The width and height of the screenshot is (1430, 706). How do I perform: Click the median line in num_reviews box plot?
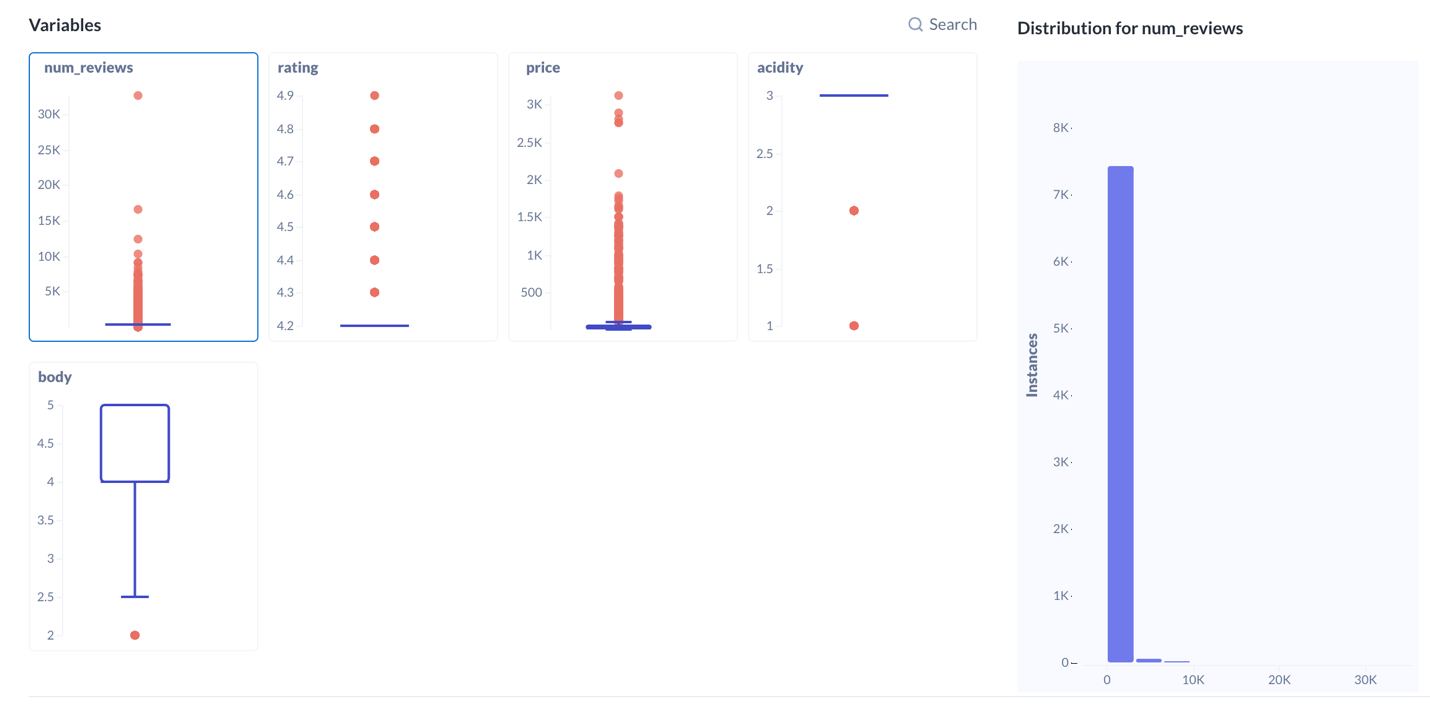tap(137, 324)
